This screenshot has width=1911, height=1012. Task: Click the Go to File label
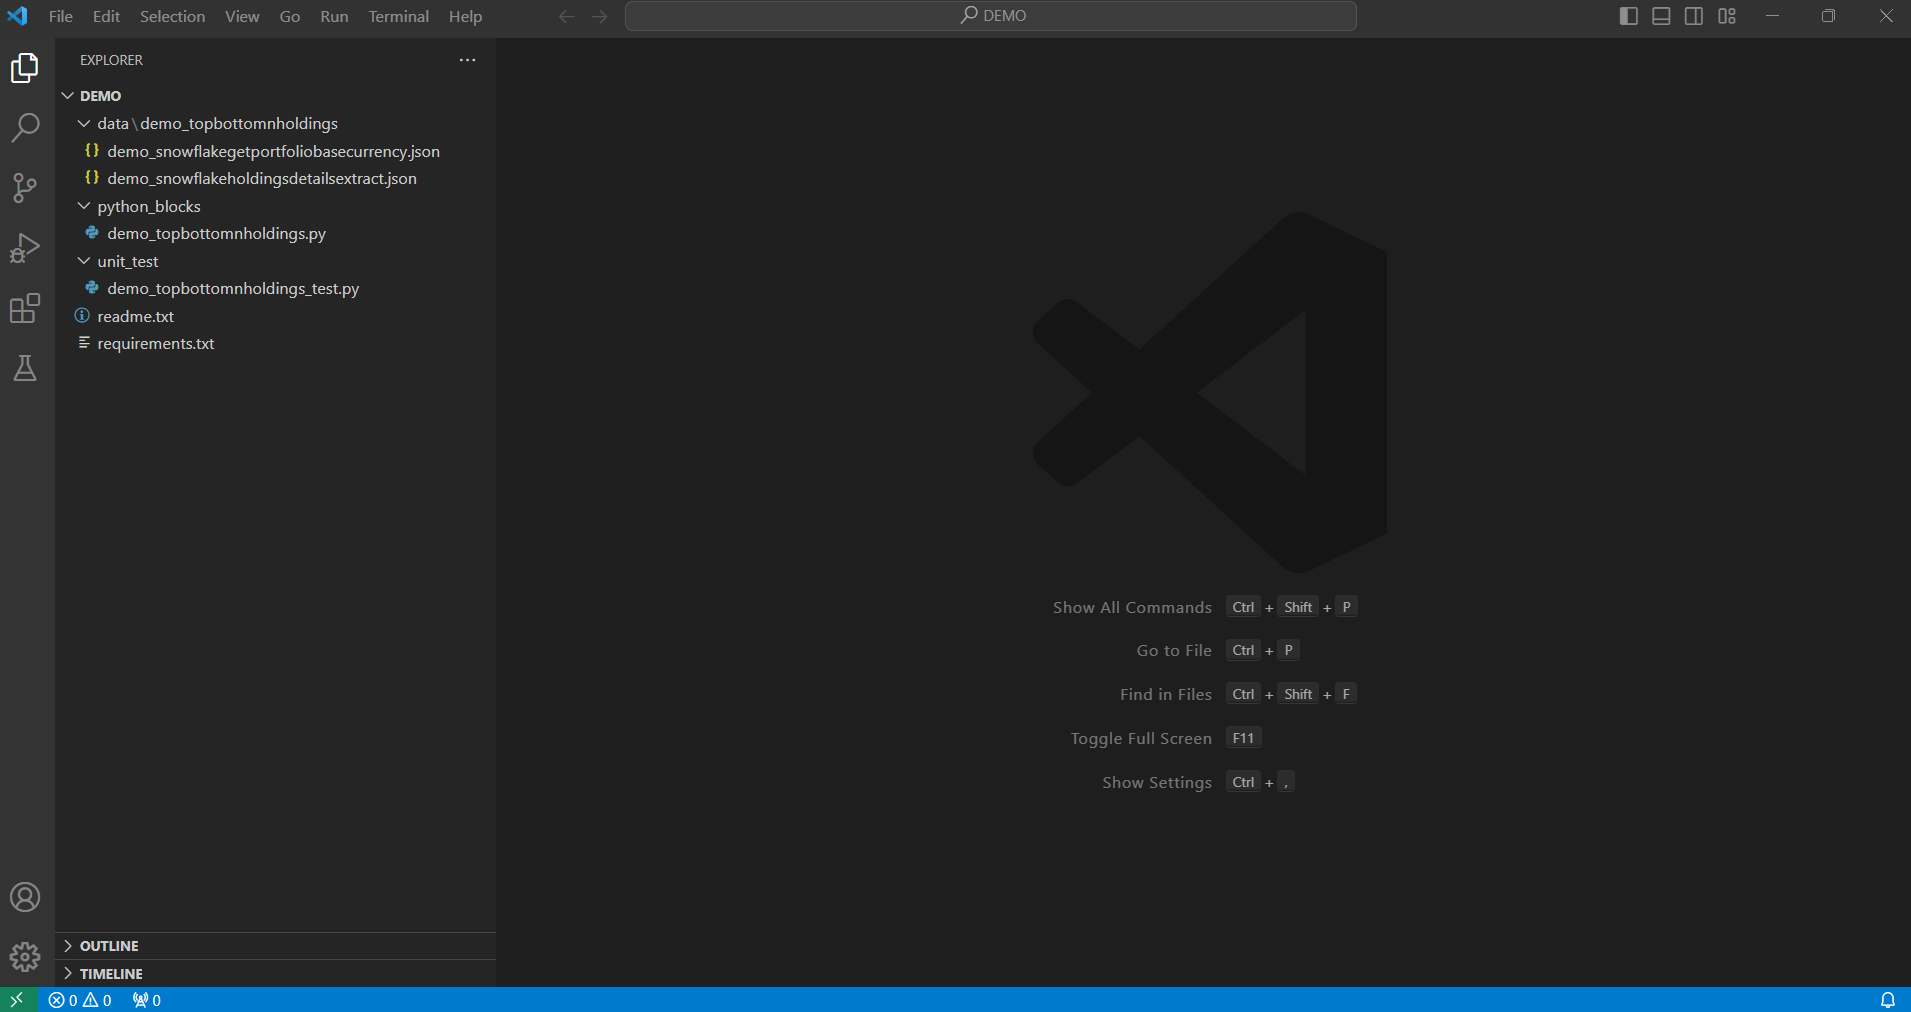click(1174, 650)
